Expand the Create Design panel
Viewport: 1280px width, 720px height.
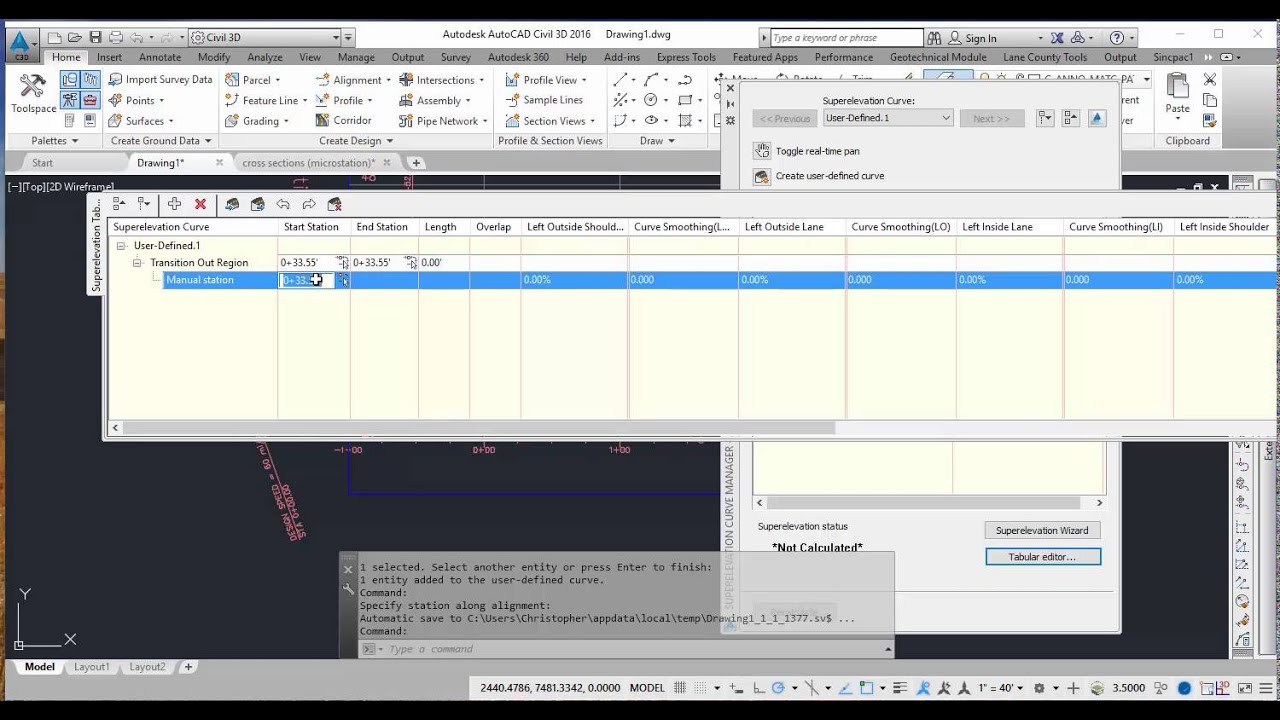pyautogui.click(x=356, y=141)
